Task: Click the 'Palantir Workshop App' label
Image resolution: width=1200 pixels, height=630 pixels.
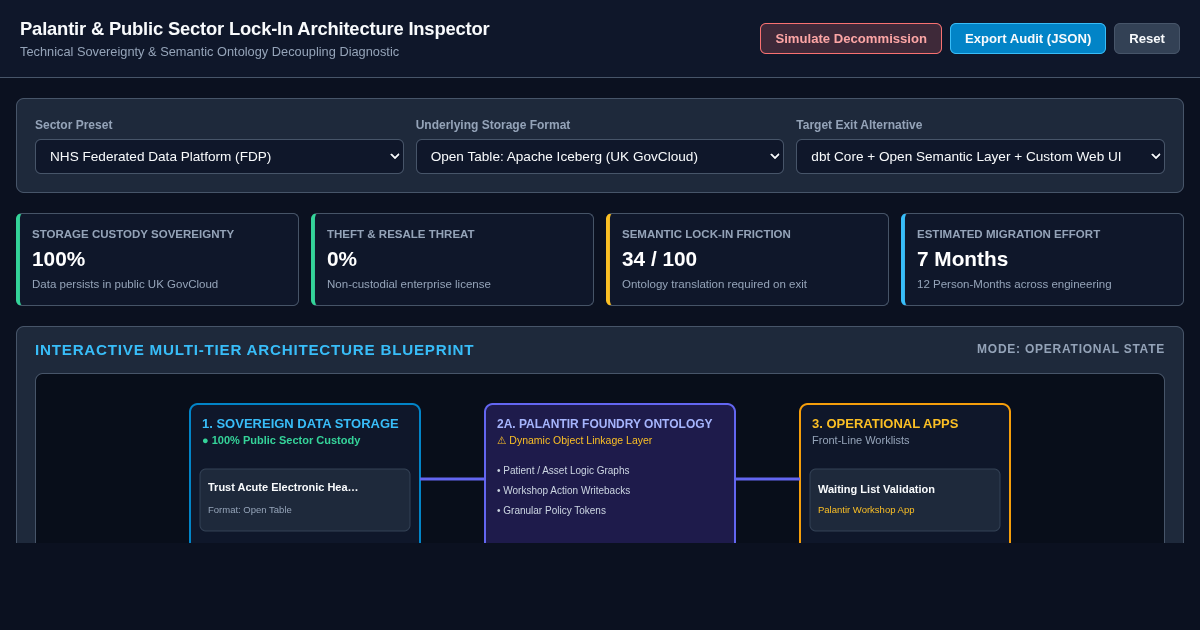Action: pos(866,510)
